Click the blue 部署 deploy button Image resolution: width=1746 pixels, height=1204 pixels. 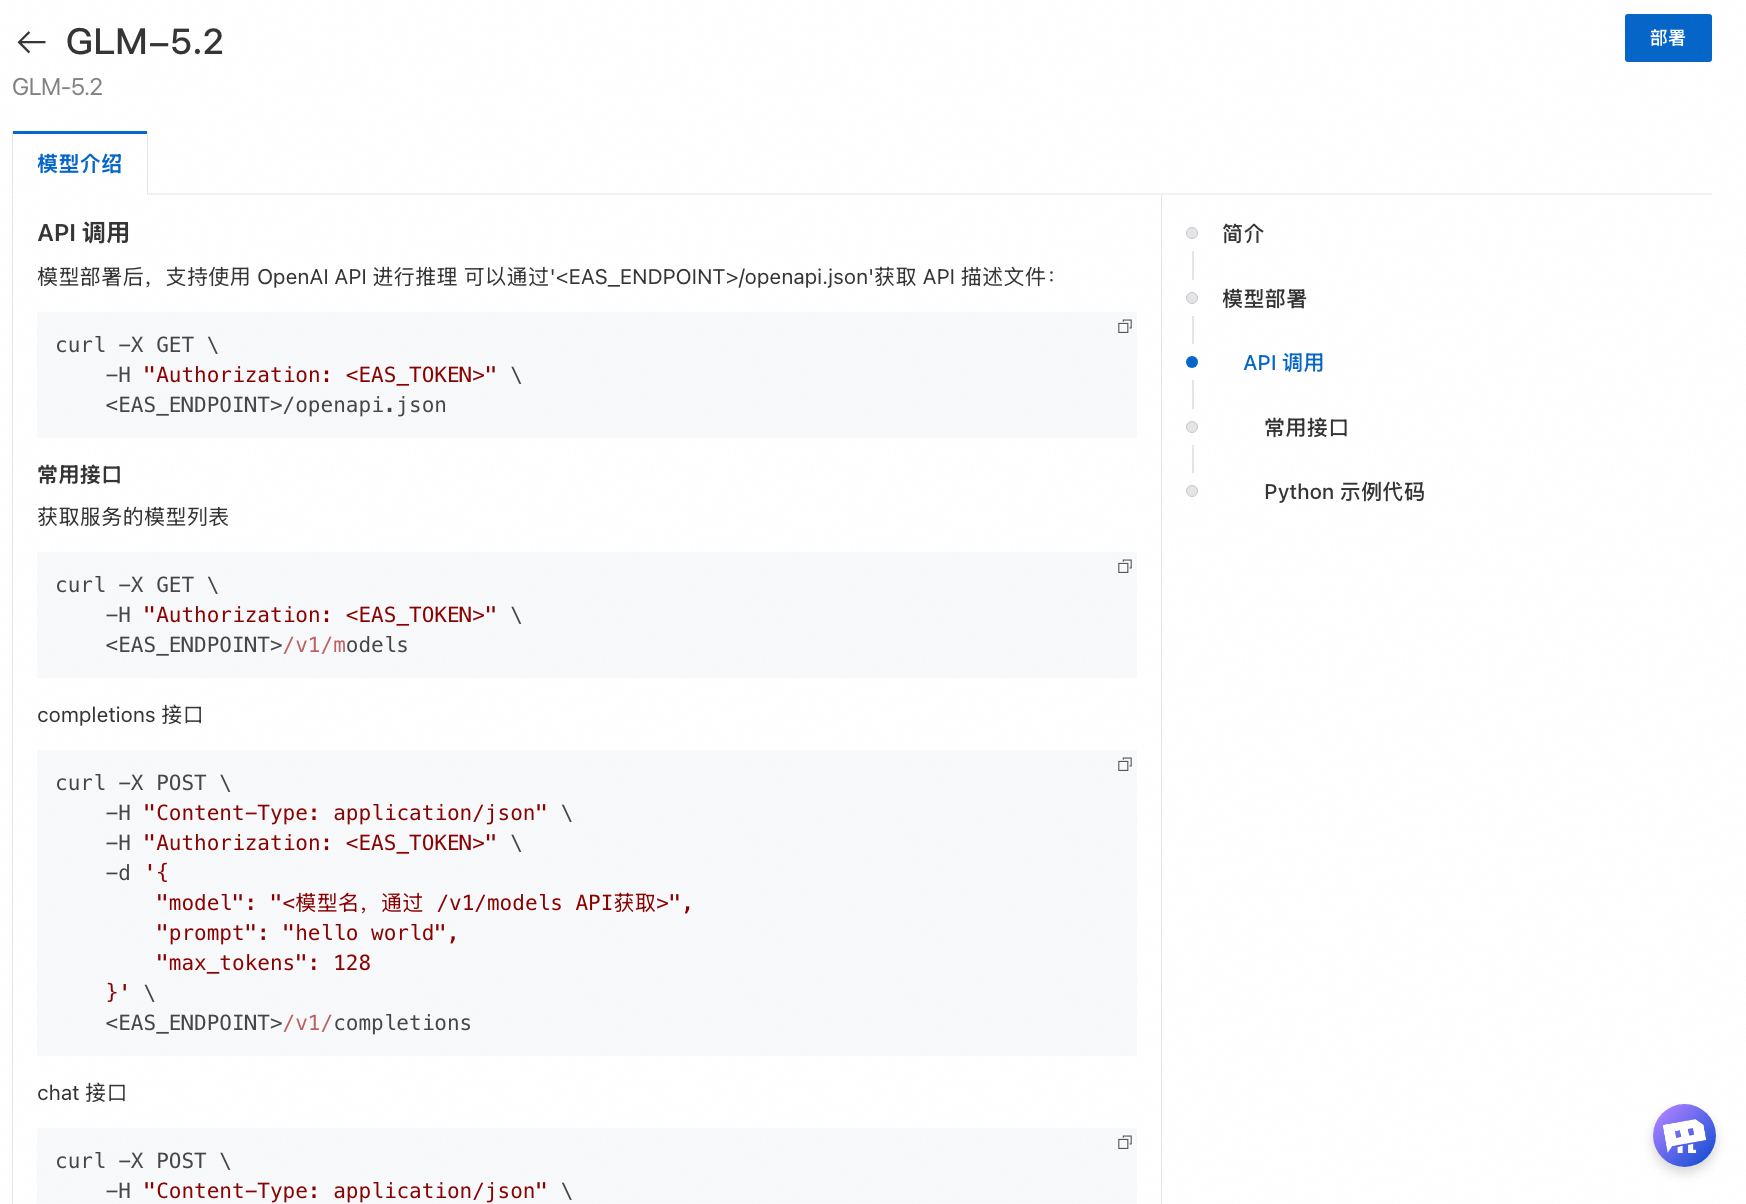point(1667,38)
